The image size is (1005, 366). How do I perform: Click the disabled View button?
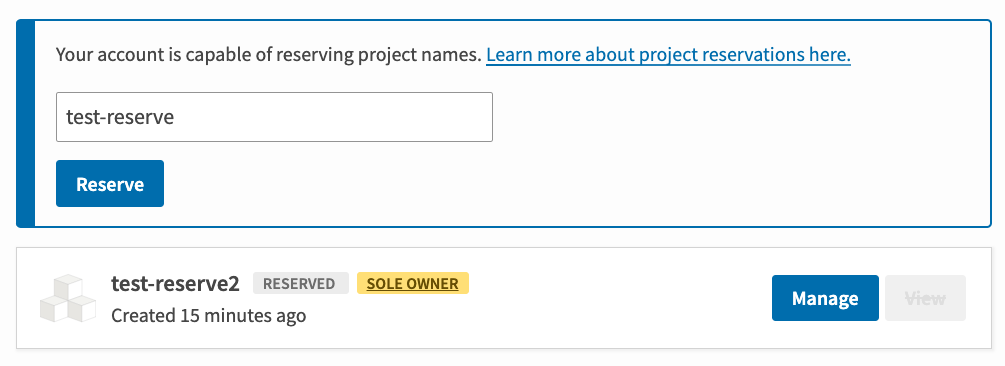[925, 298]
